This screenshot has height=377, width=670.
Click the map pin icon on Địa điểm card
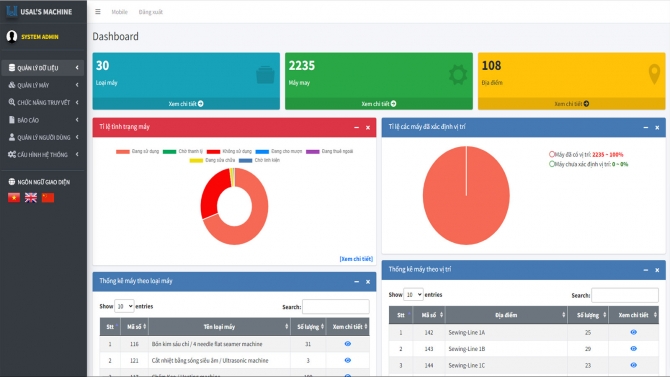[654, 75]
